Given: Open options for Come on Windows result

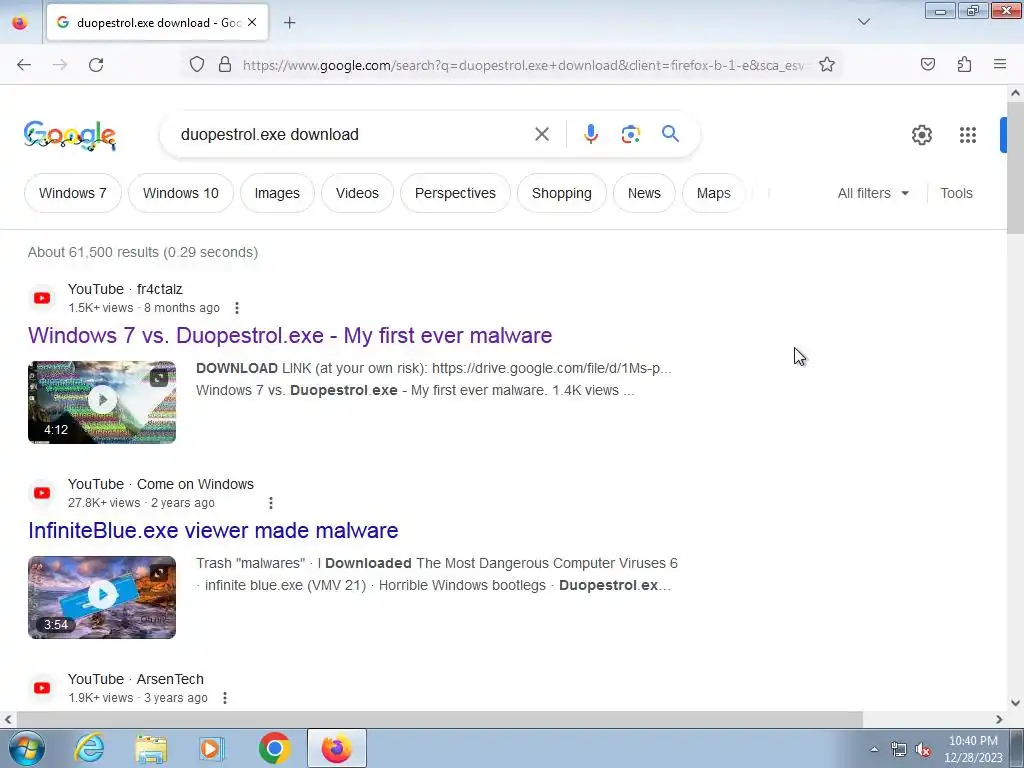Looking at the screenshot, I should (270, 503).
